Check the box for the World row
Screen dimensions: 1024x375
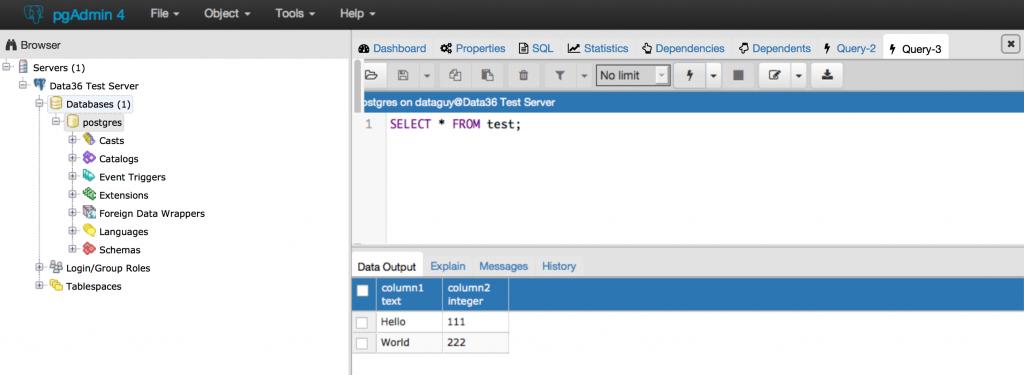click(x=362, y=343)
